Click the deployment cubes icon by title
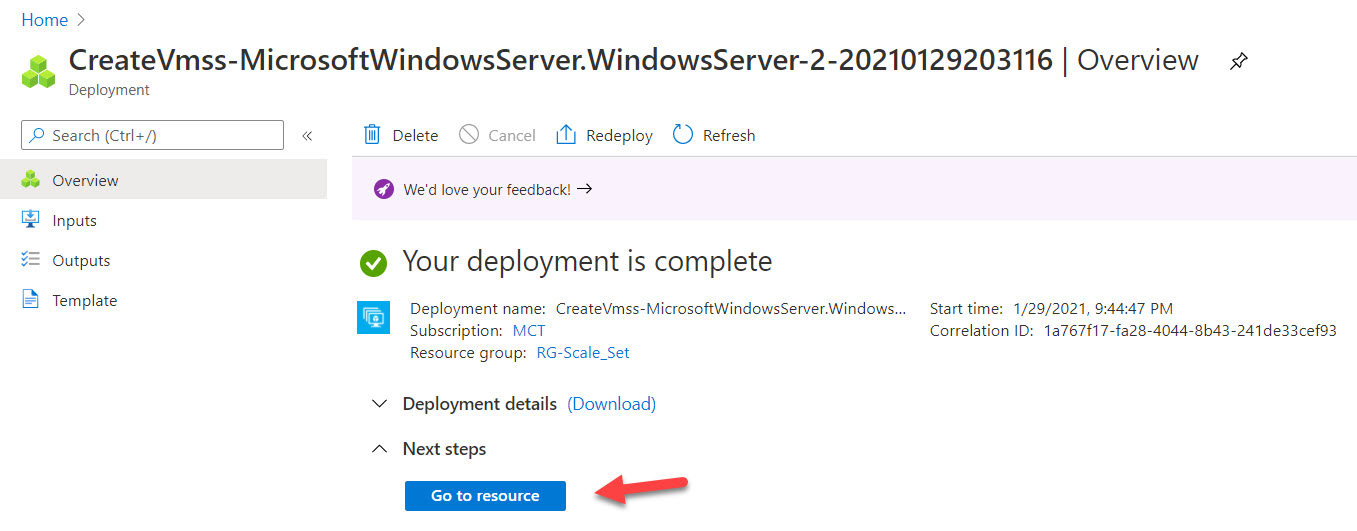This screenshot has width=1357, height=531. (39, 72)
